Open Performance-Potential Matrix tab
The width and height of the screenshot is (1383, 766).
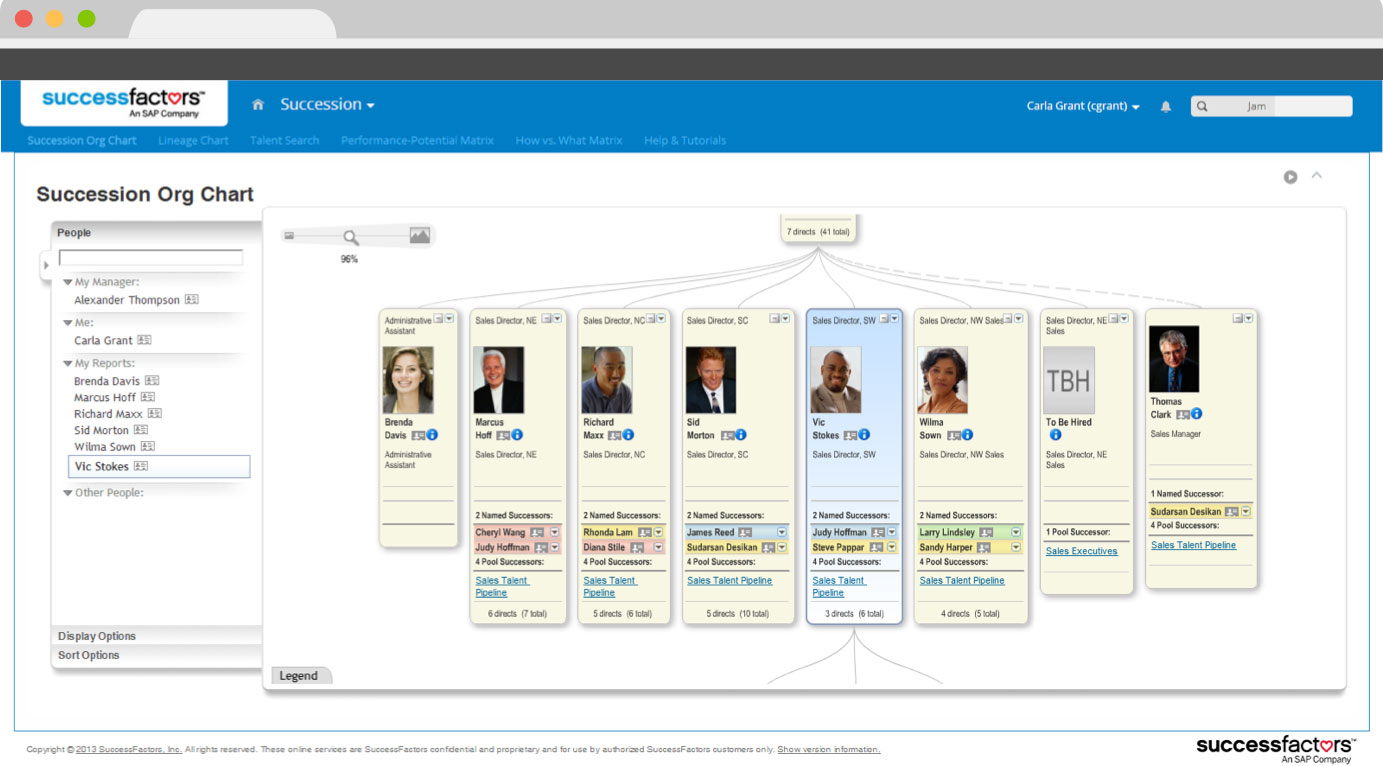pyautogui.click(x=417, y=141)
